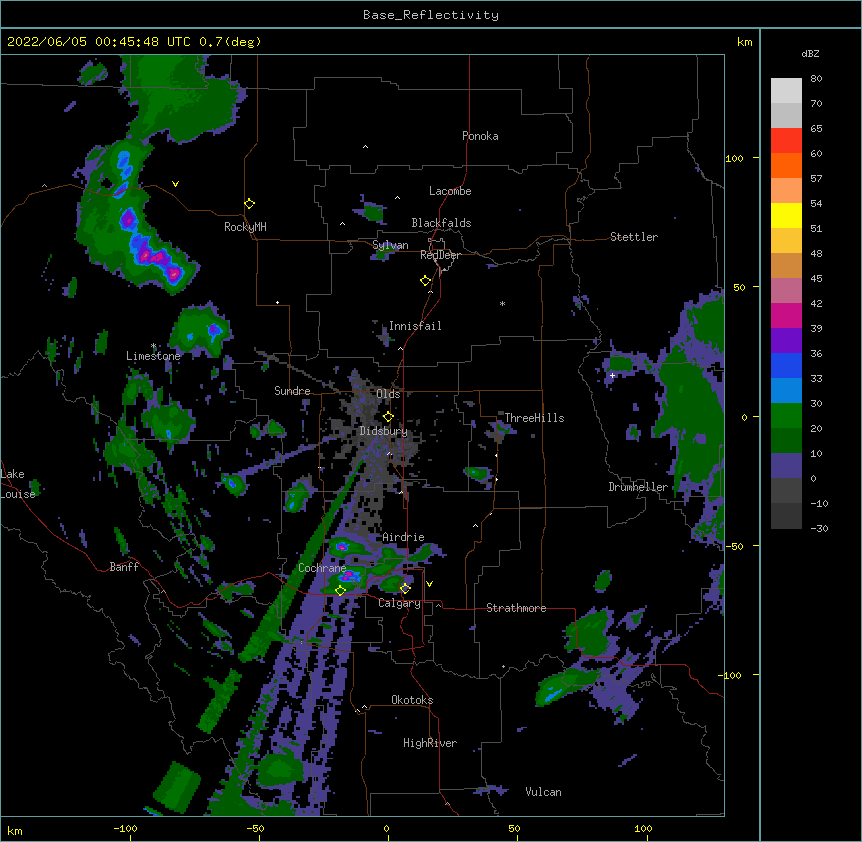The width and height of the screenshot is (862, 842).
Task: Click the ThreeHills city label
Action: pyautogui.click(x=534, y=418)
